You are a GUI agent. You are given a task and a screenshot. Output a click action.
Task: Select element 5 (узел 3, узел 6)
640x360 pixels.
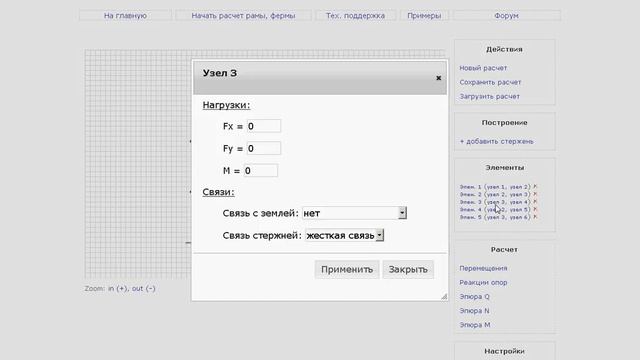coord(495,217)
